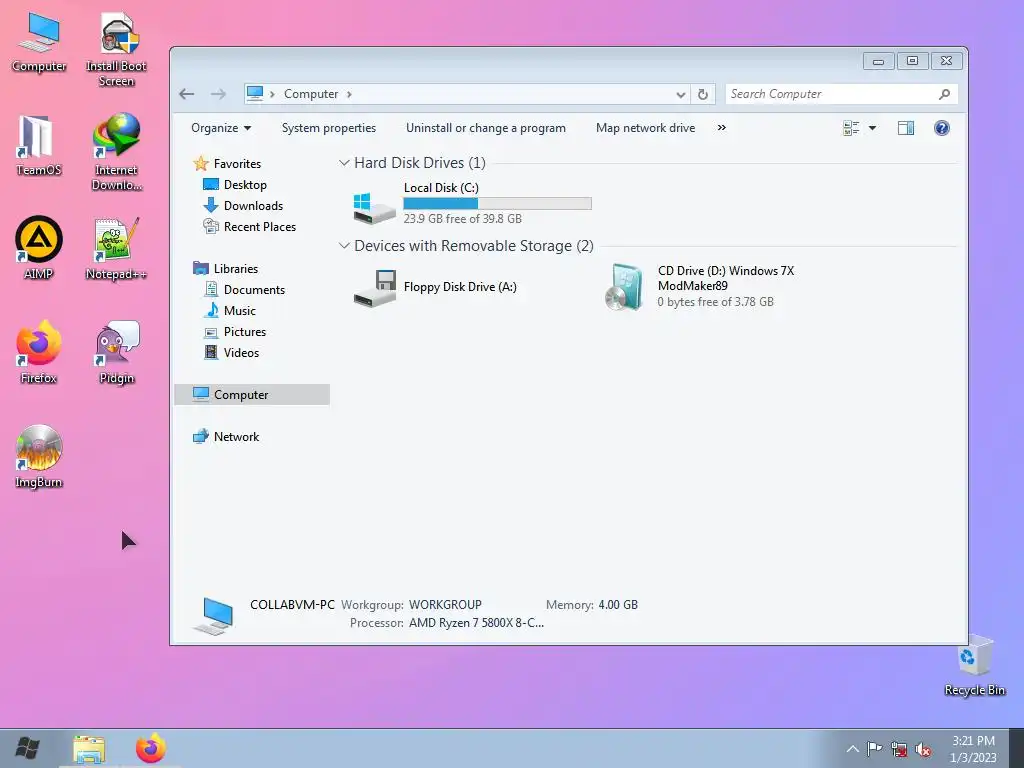Select CD Drive (D:) Windows 7X
This screenshot has width=1024, height=768.
point(700,286)
